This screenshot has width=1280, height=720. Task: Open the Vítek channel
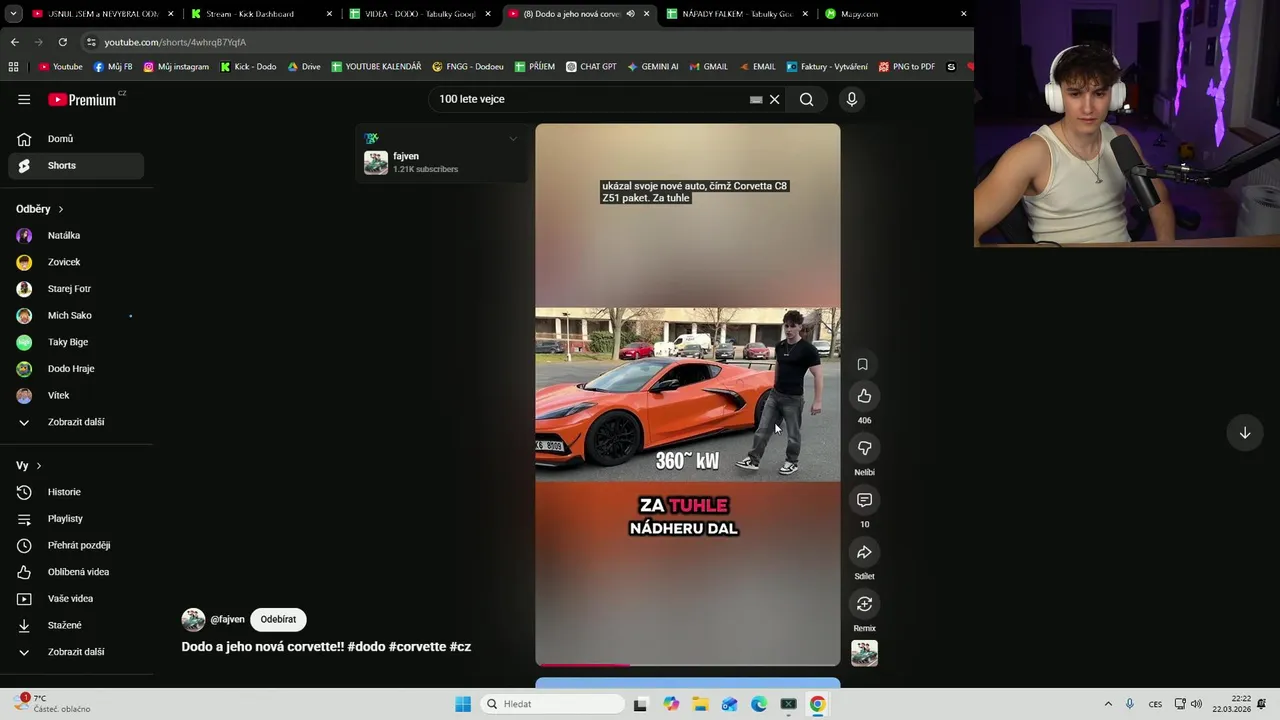tap(76, 395)
